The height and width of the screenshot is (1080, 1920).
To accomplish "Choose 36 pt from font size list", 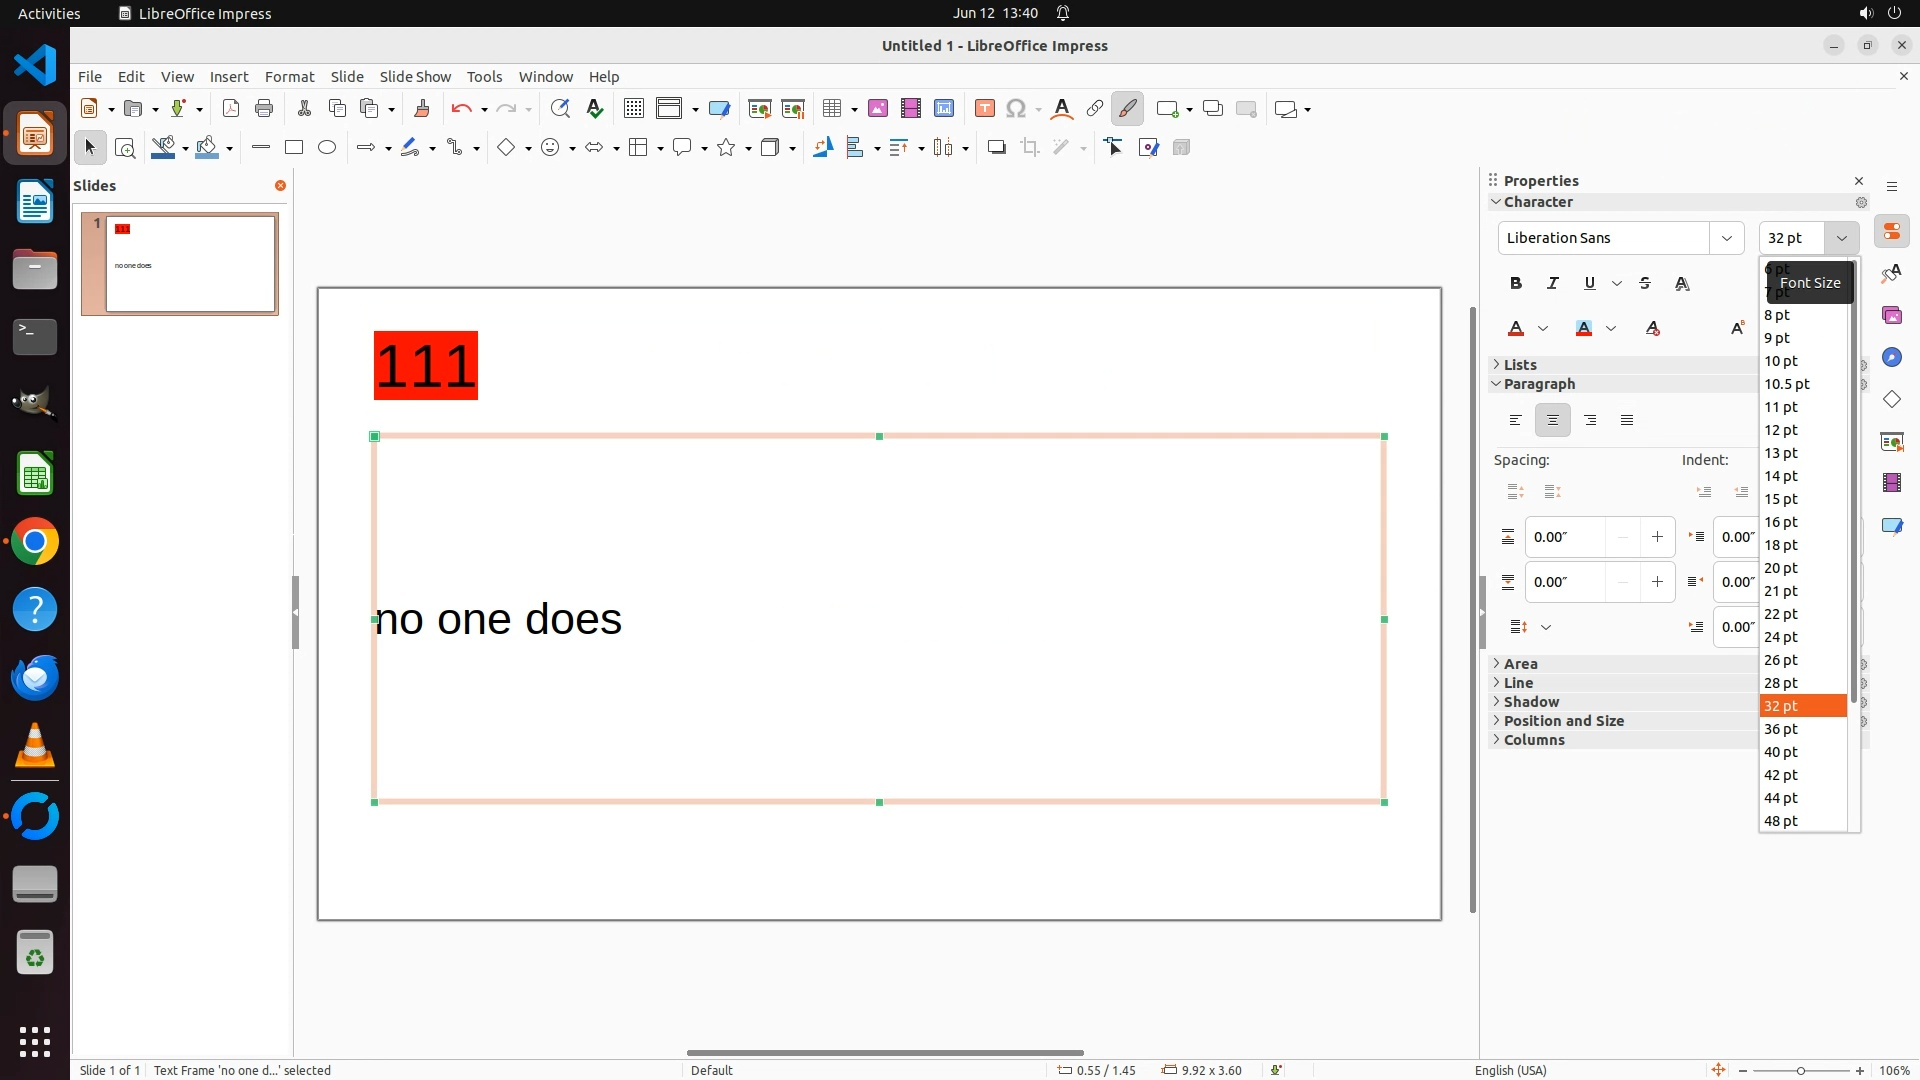I will point(1781,729).
